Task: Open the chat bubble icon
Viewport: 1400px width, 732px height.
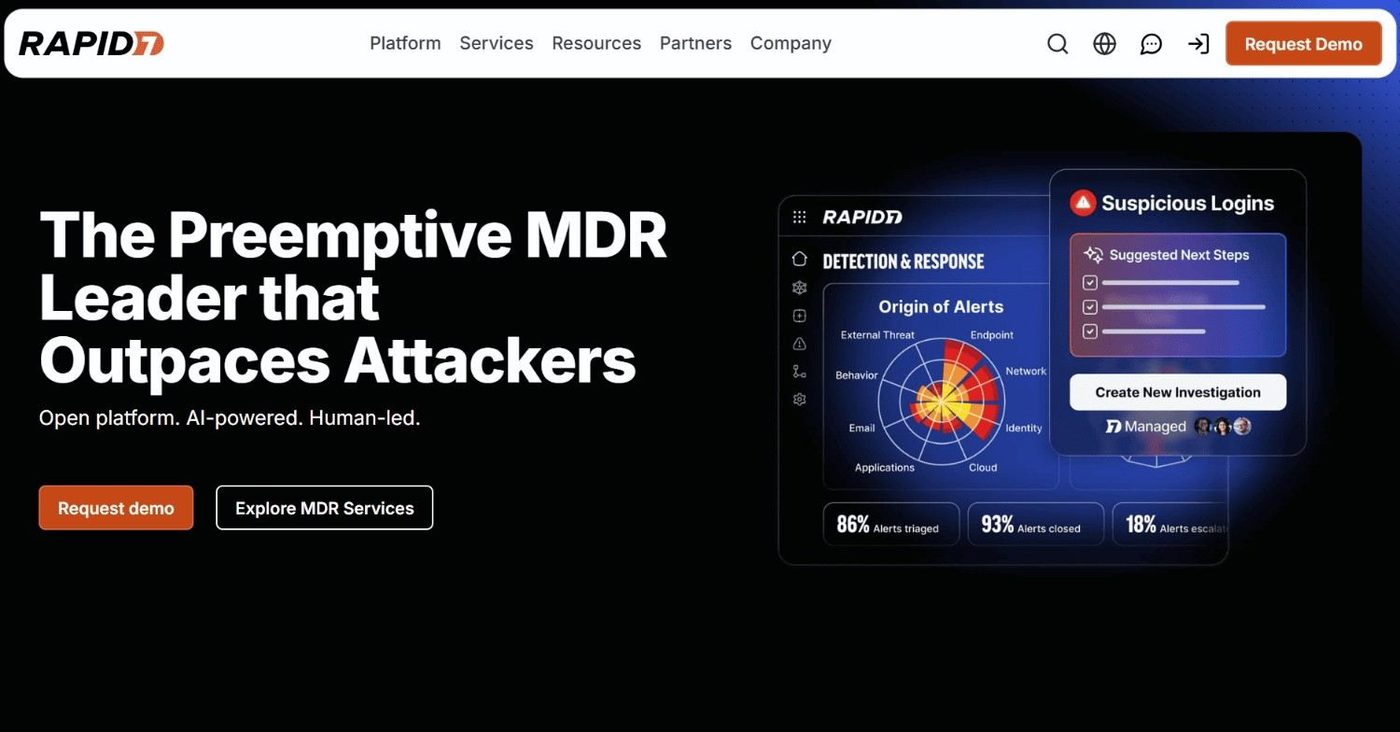Action: click(1151, 44)
